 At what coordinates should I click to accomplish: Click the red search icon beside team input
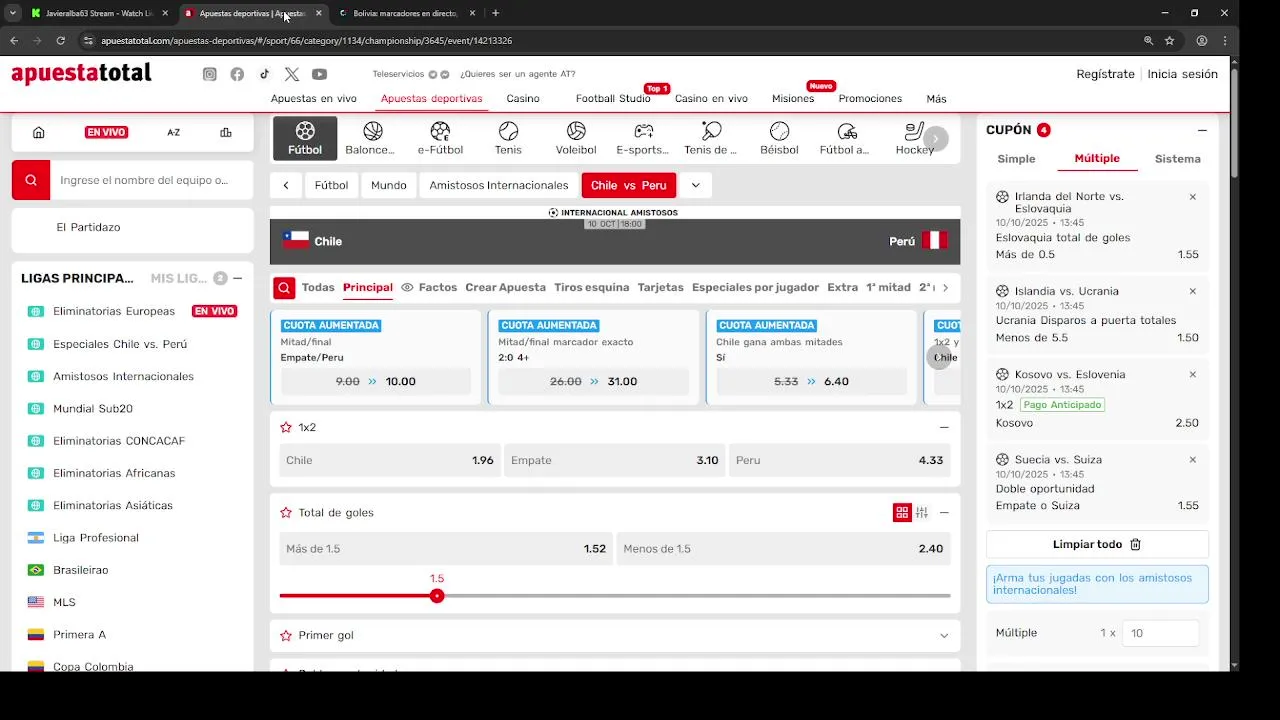31,180
